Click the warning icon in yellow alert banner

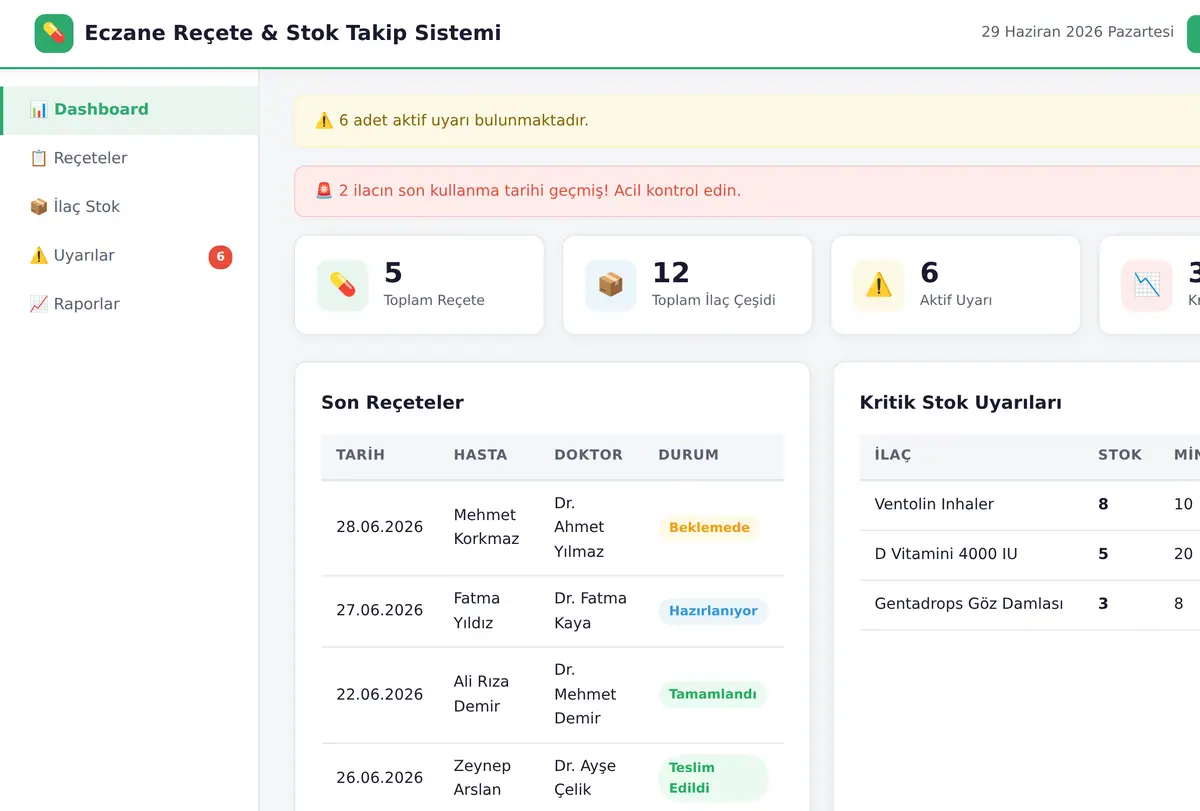coord(324,121)
